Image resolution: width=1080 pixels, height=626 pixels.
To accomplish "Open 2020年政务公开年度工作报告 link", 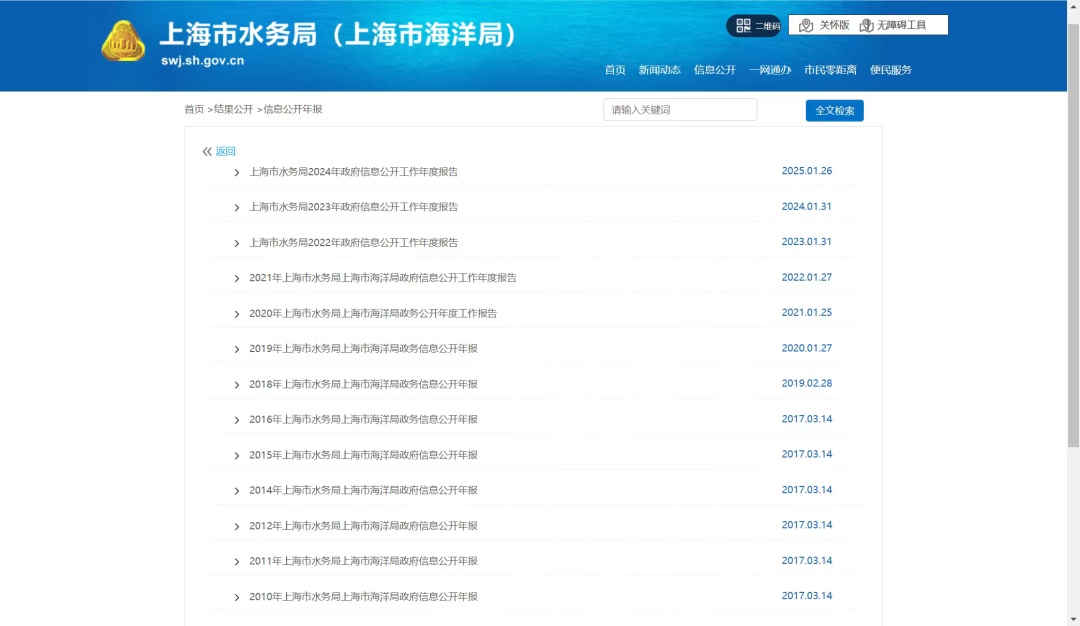I will pos(373,313).
